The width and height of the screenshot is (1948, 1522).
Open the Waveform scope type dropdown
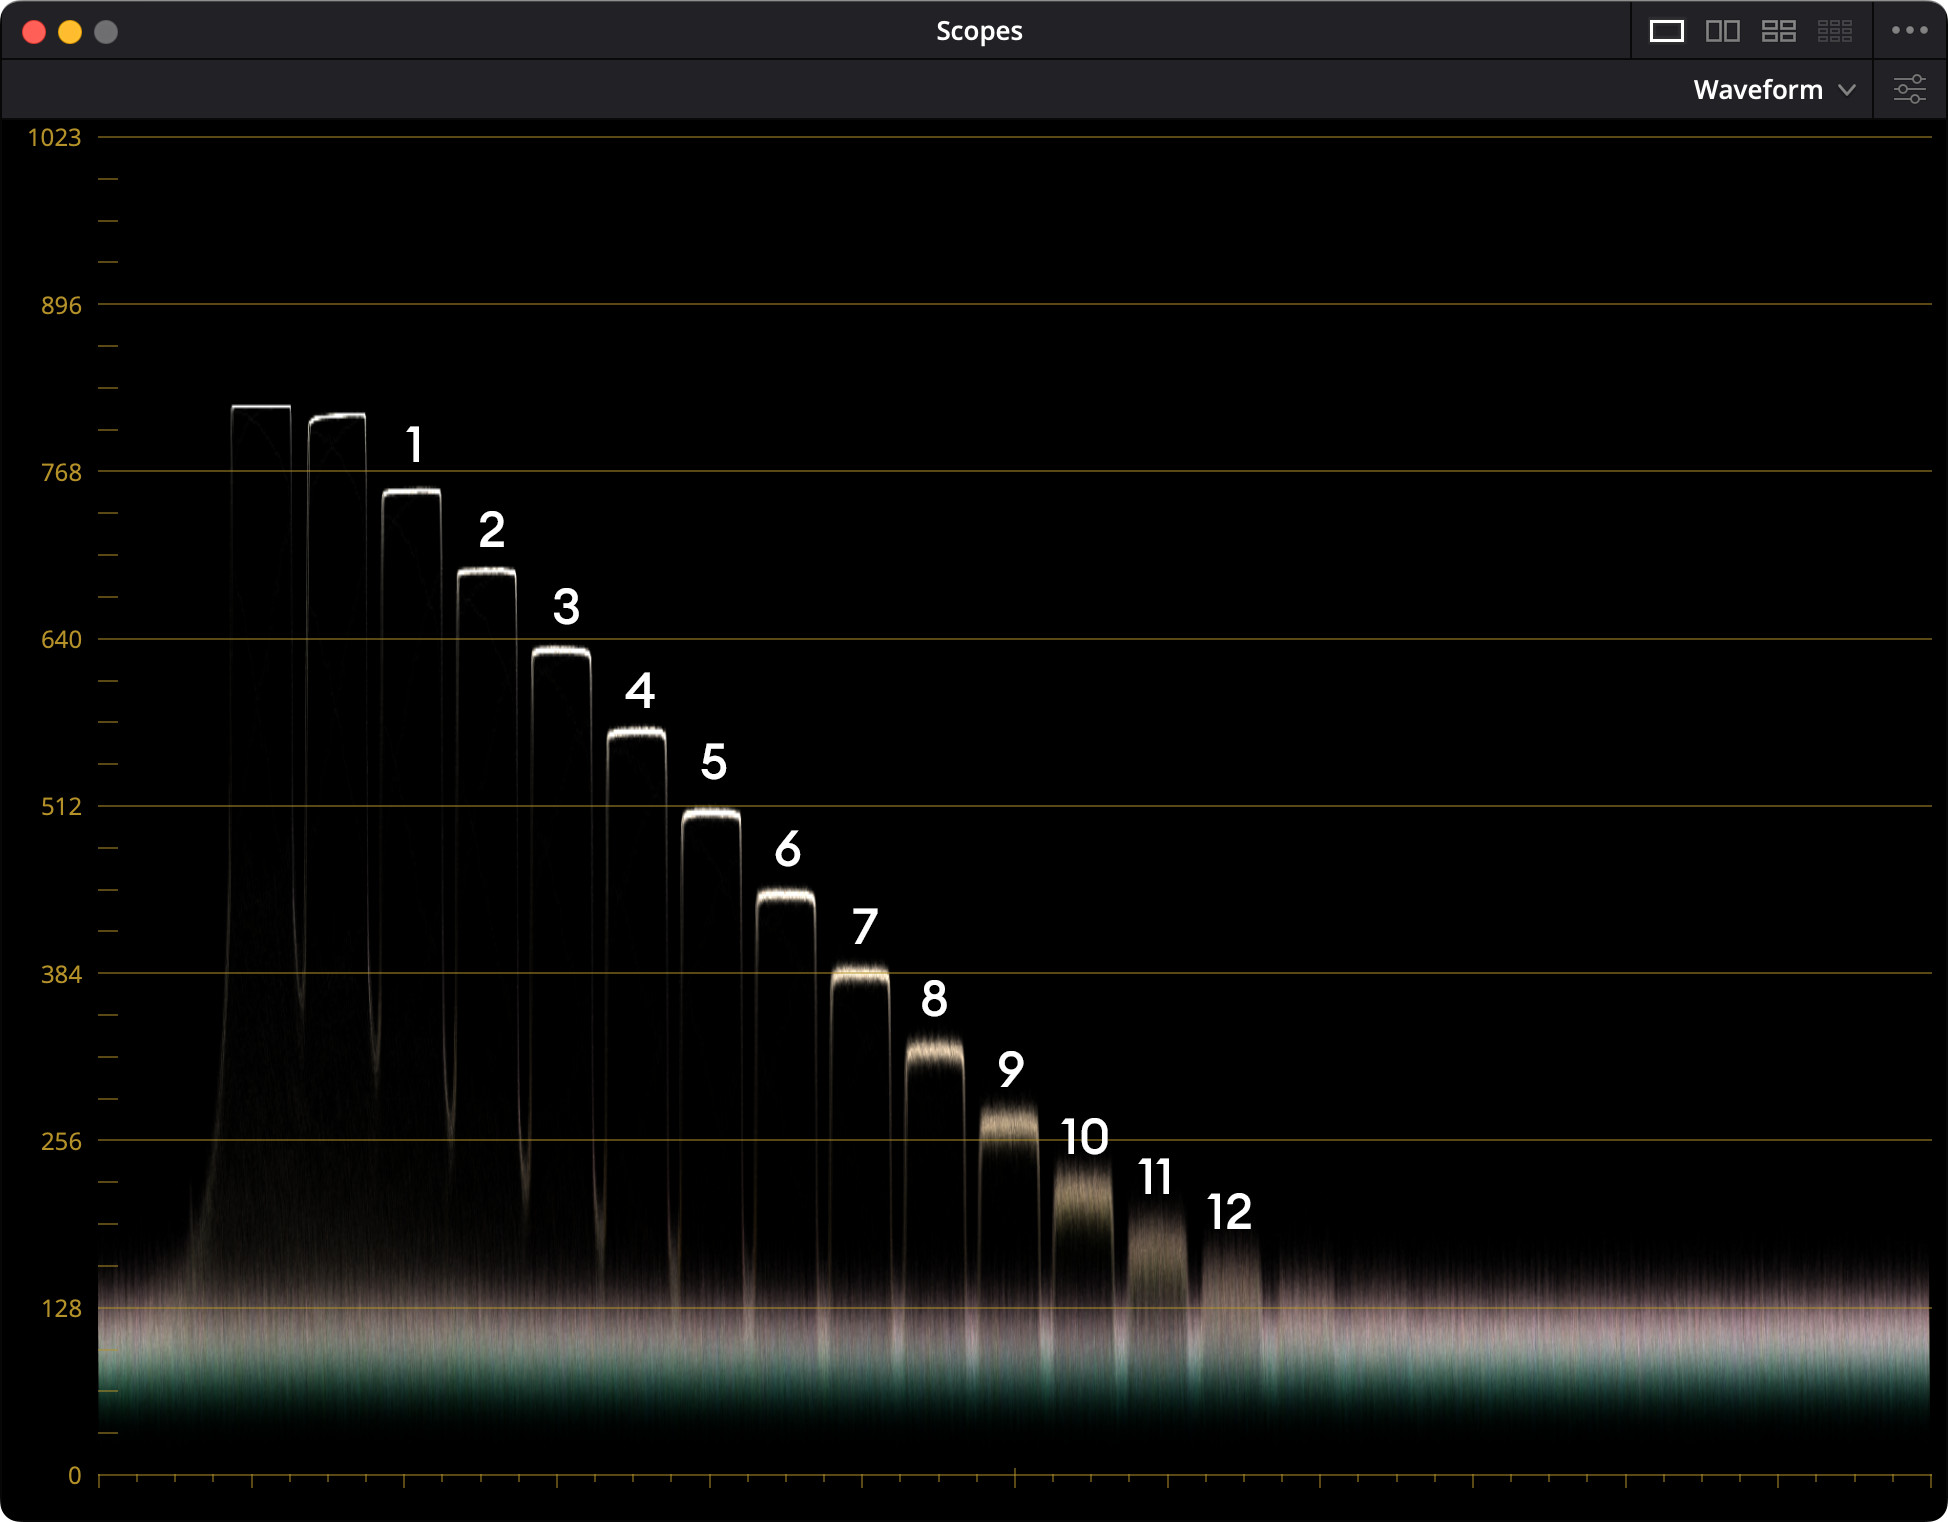[x=1758, y=90]
